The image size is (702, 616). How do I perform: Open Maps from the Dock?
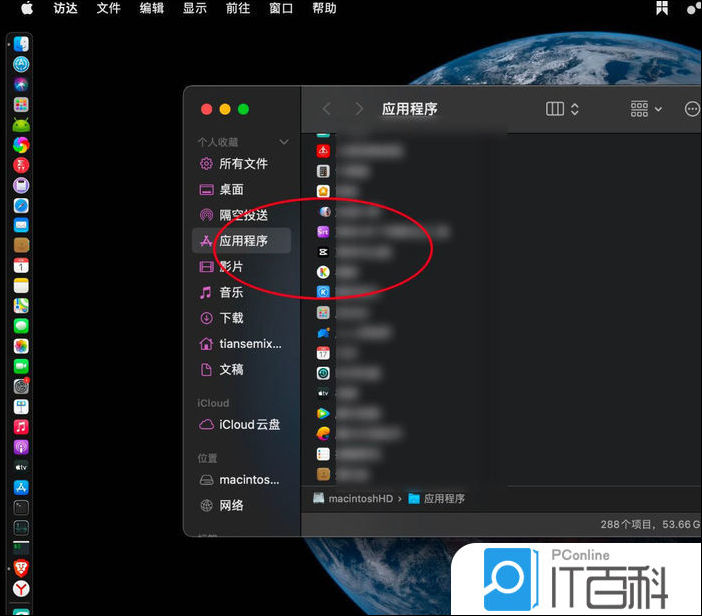[21, 306]
